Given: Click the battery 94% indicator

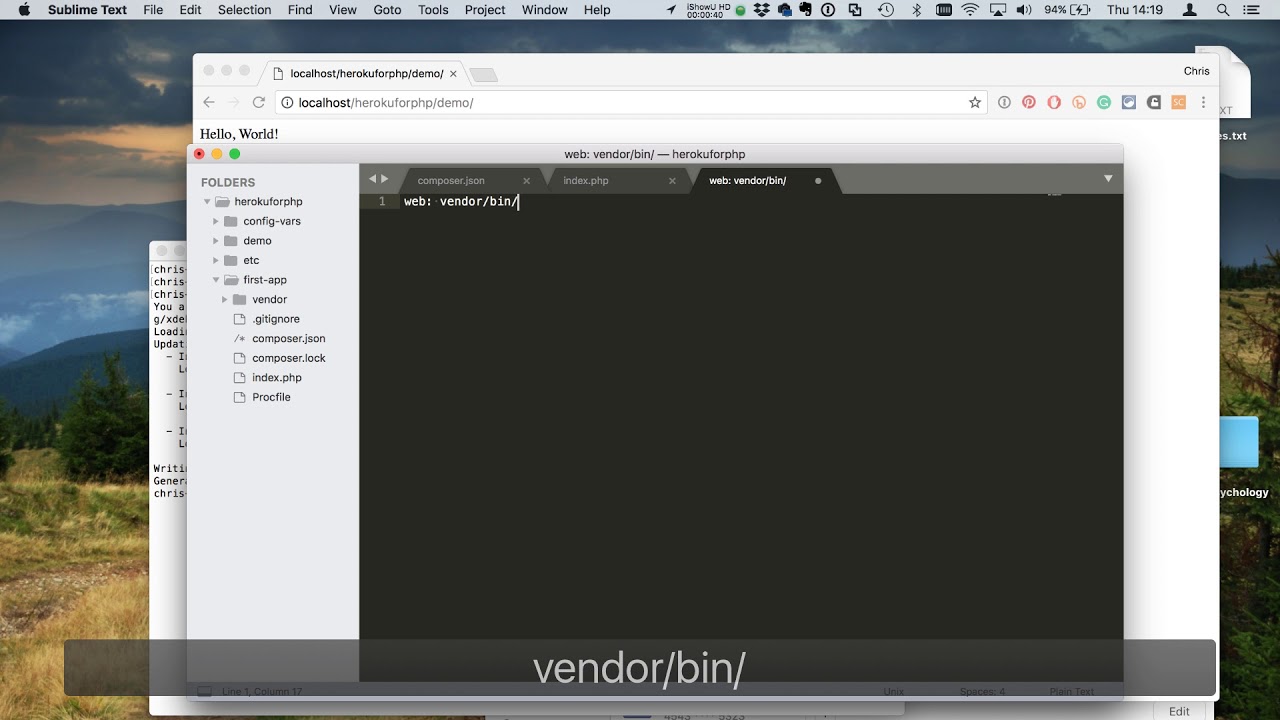Looking at the screenshot, I should [1069, 10].
